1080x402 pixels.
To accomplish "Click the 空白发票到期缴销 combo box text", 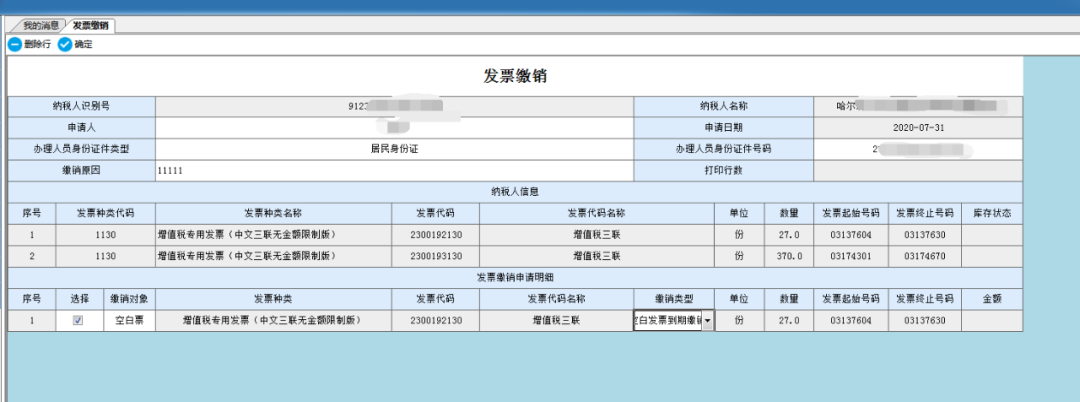I will point(668,321).
